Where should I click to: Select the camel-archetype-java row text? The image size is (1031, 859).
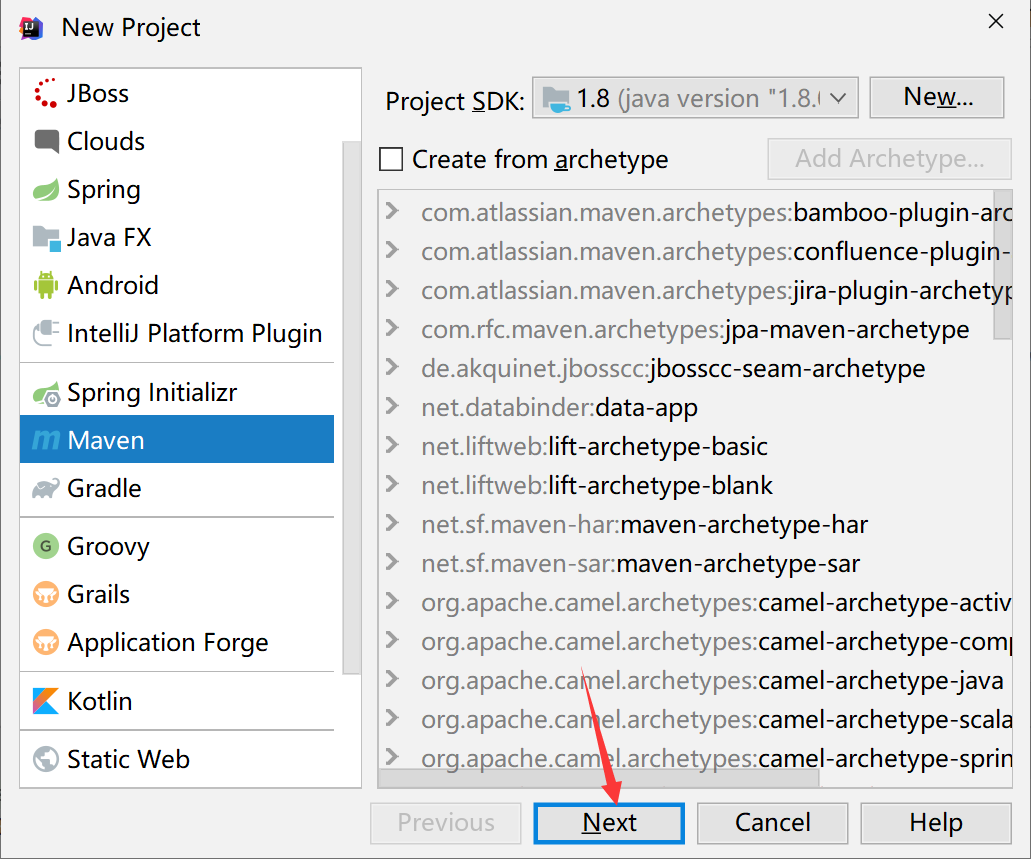(x=712, y=681)
